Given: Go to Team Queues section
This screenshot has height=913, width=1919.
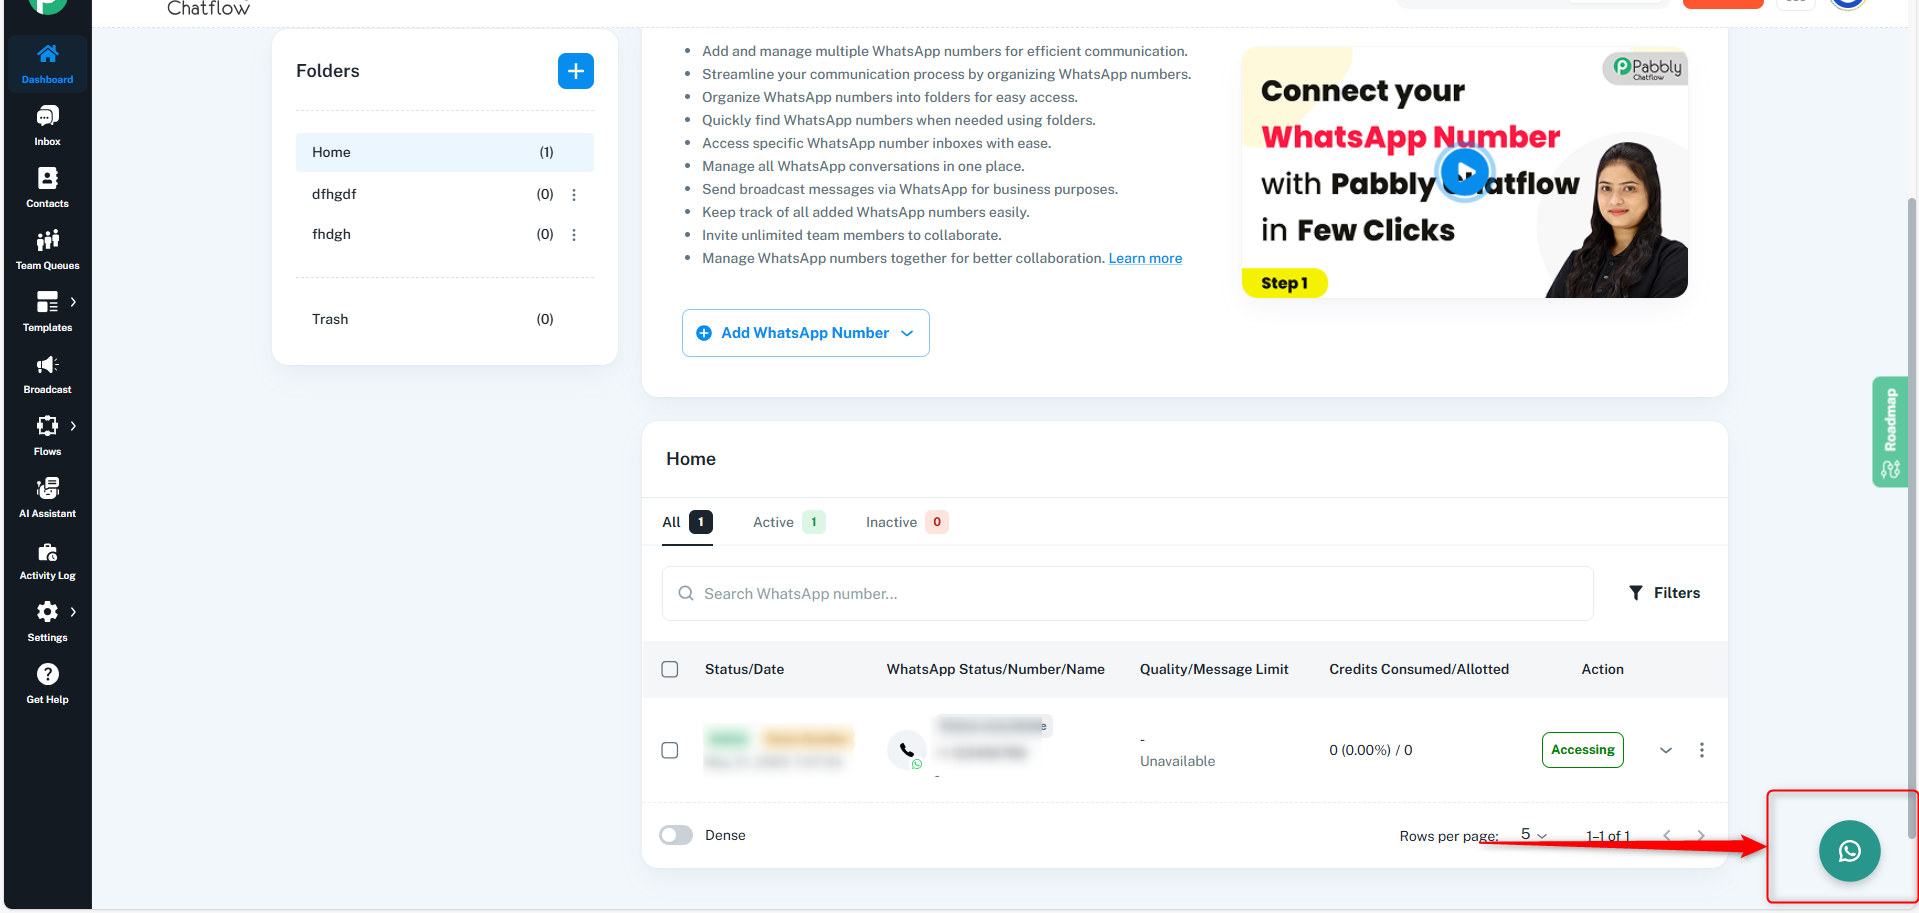Looking at the screenshot, I should [x=47, y=240].
